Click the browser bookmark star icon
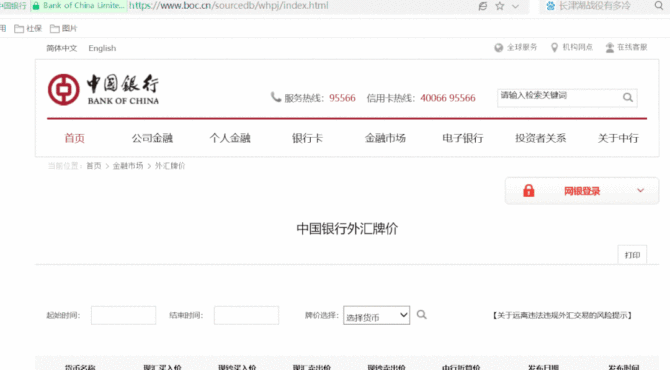 pyautogui.click(x=500, y=6)
